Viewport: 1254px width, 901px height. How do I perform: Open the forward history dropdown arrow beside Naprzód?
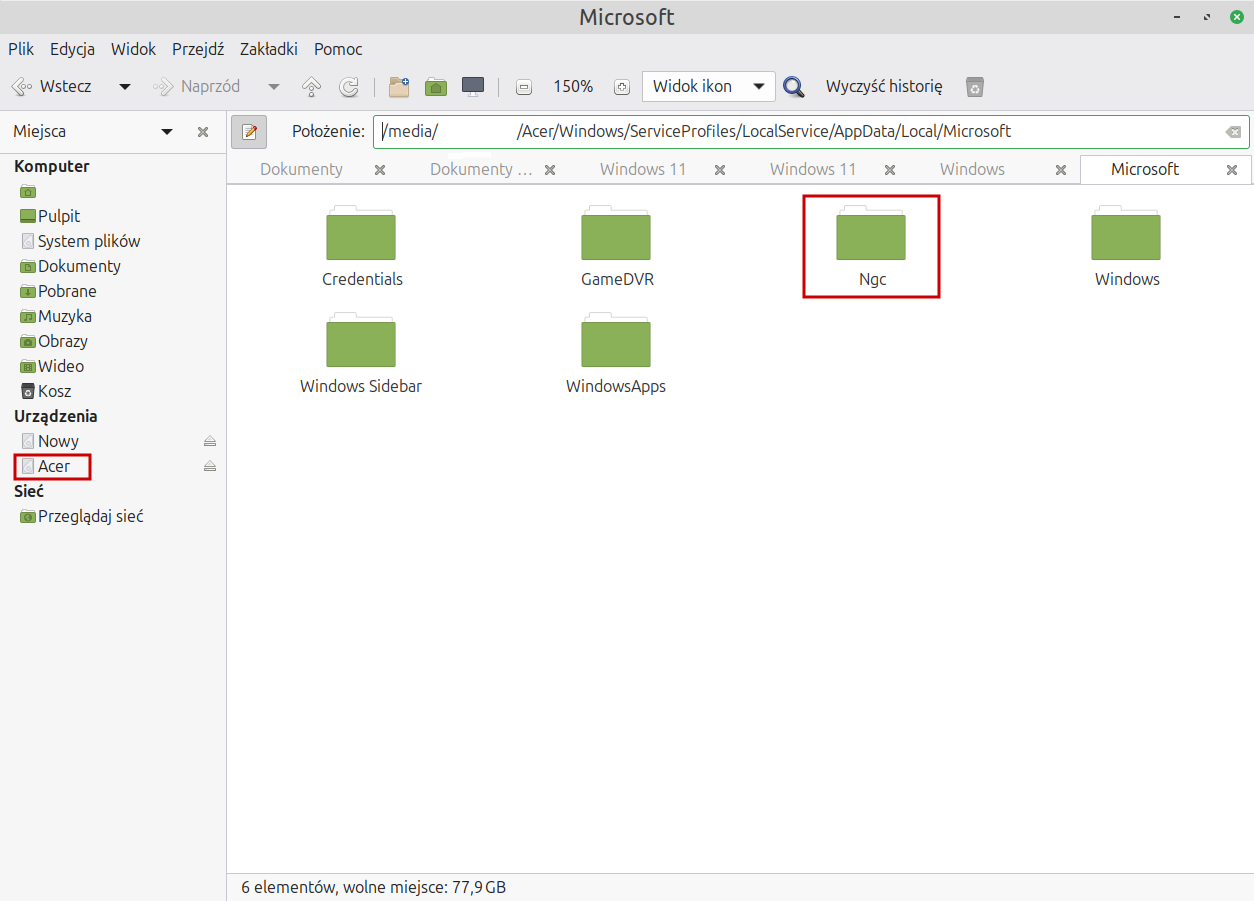(x=274, y=87)
